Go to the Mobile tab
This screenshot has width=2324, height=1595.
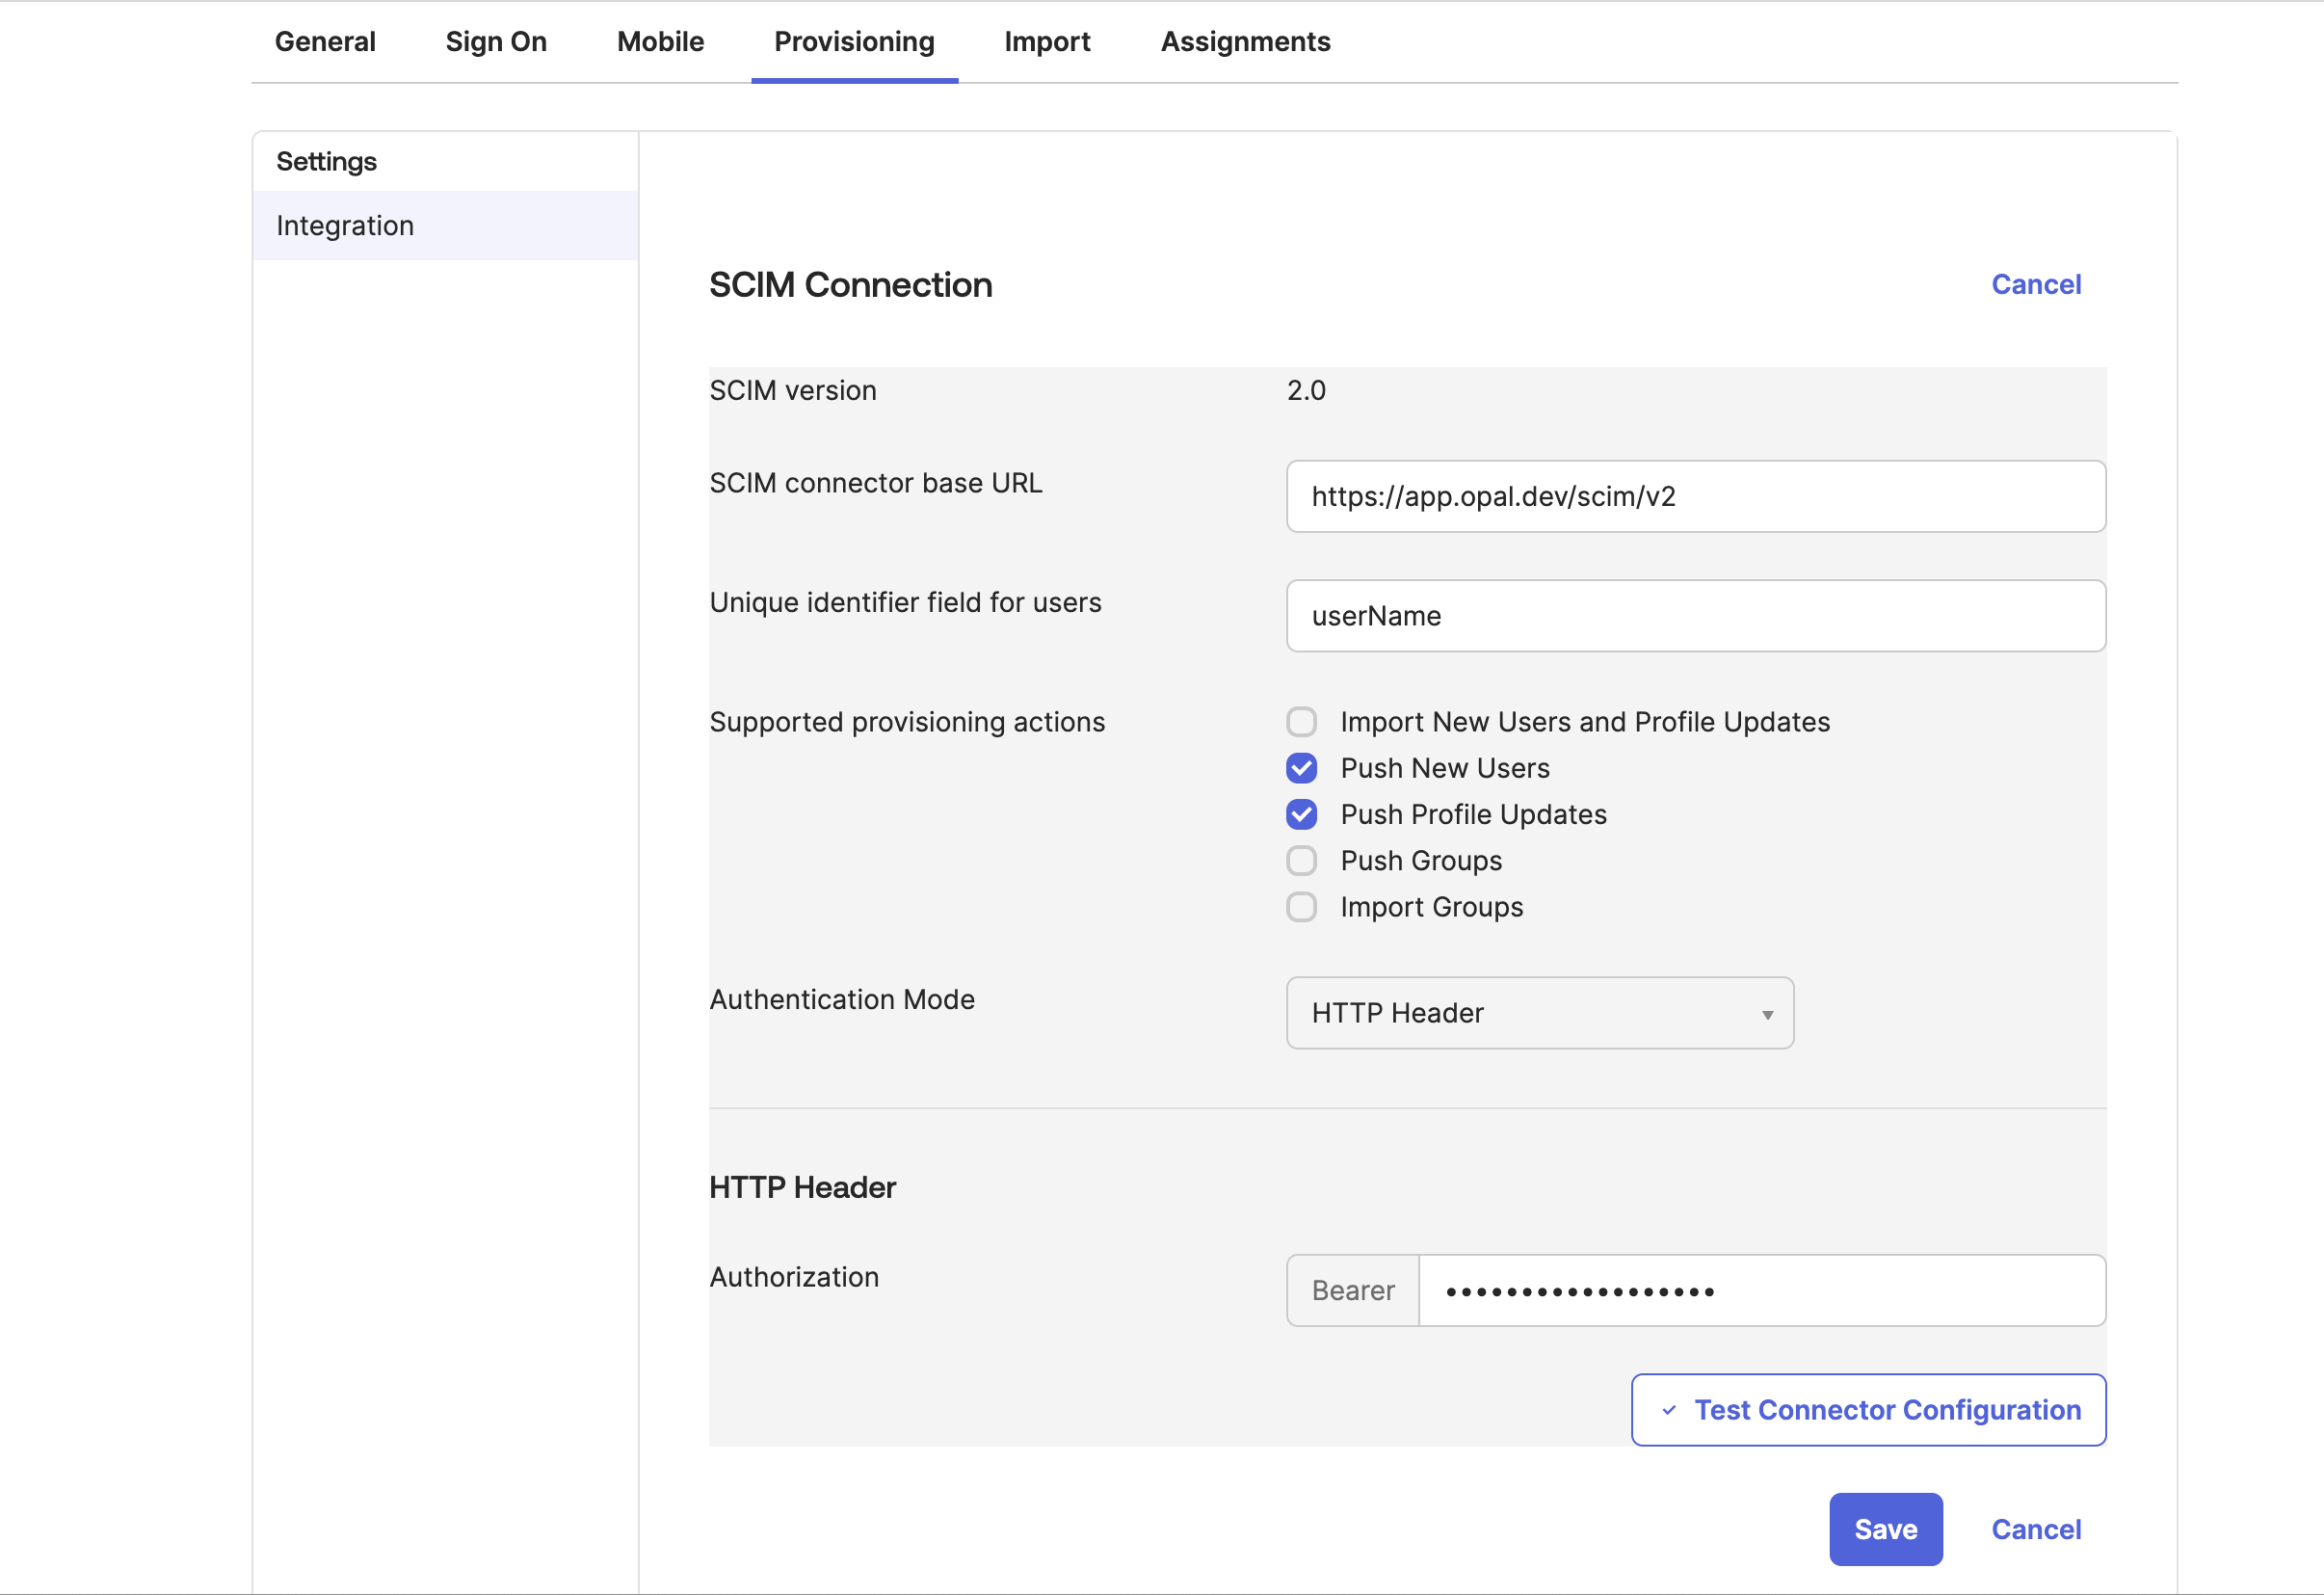coord(660,42)
